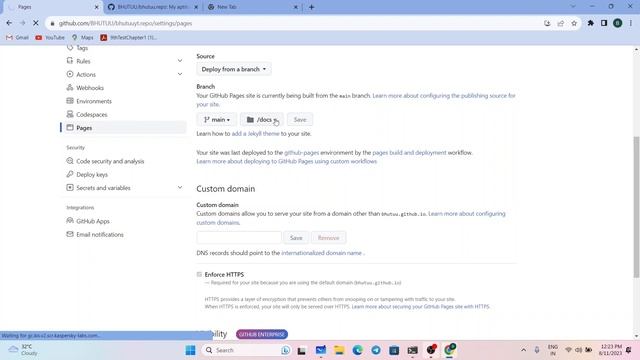Launch Microsoft Edge from taskbar

[358, 350]
